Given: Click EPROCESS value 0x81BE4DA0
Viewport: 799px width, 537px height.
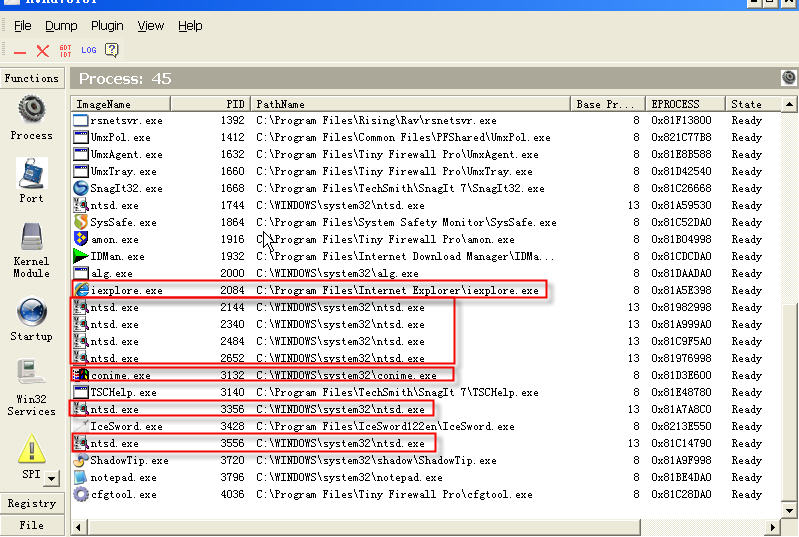Looking at the screenshot, I should pos(681,477).
